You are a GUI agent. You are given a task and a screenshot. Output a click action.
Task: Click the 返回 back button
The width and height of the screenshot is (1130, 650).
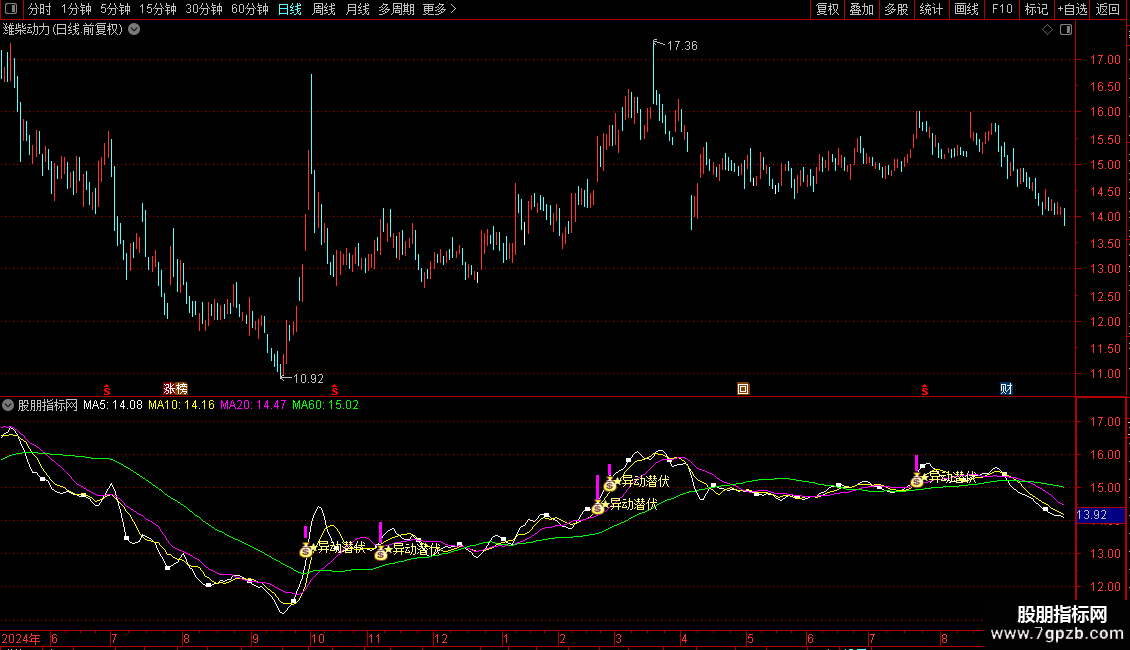(x=1108, y=9)
